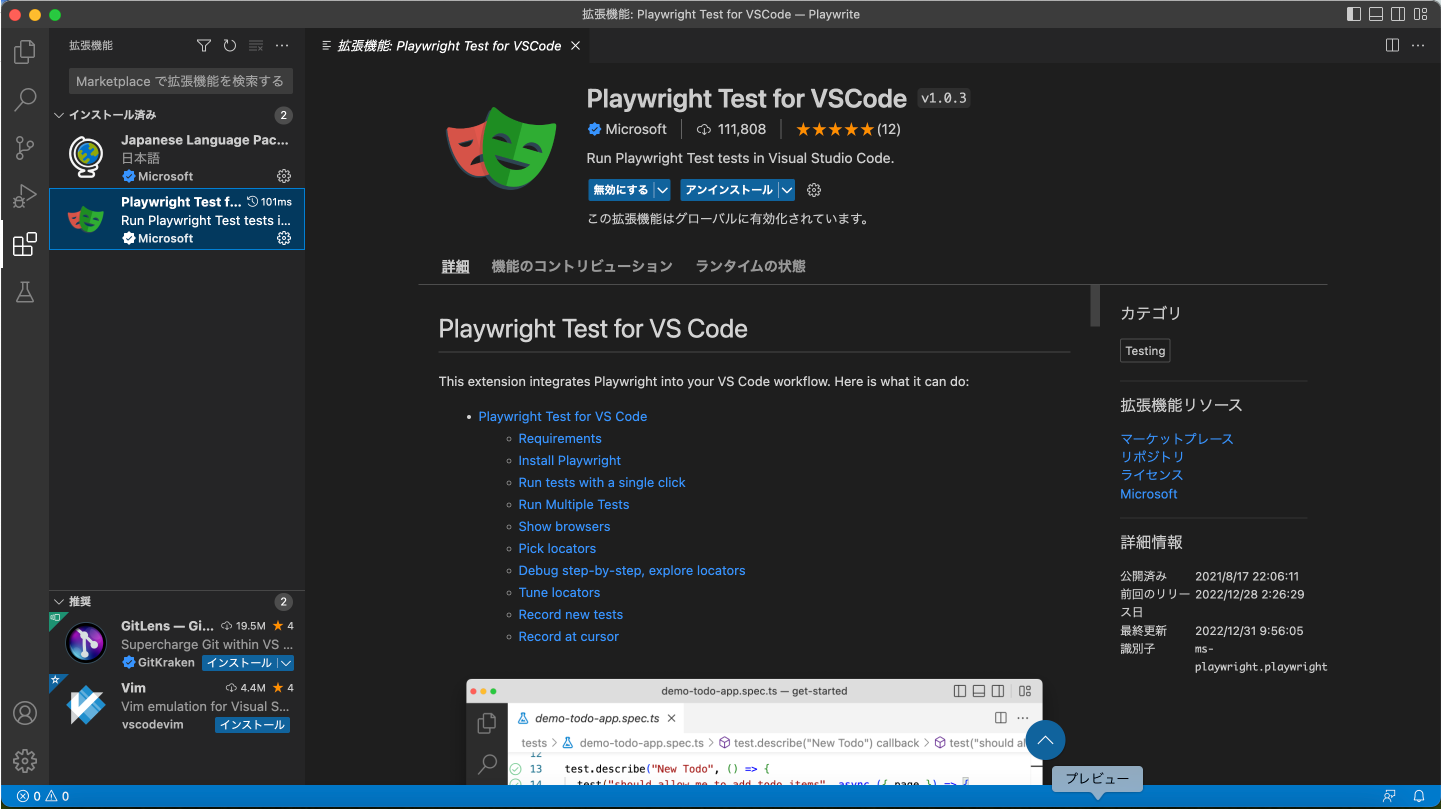Open the Source Control view
This screenshot has width=1441, height=809.
point(25,148)
